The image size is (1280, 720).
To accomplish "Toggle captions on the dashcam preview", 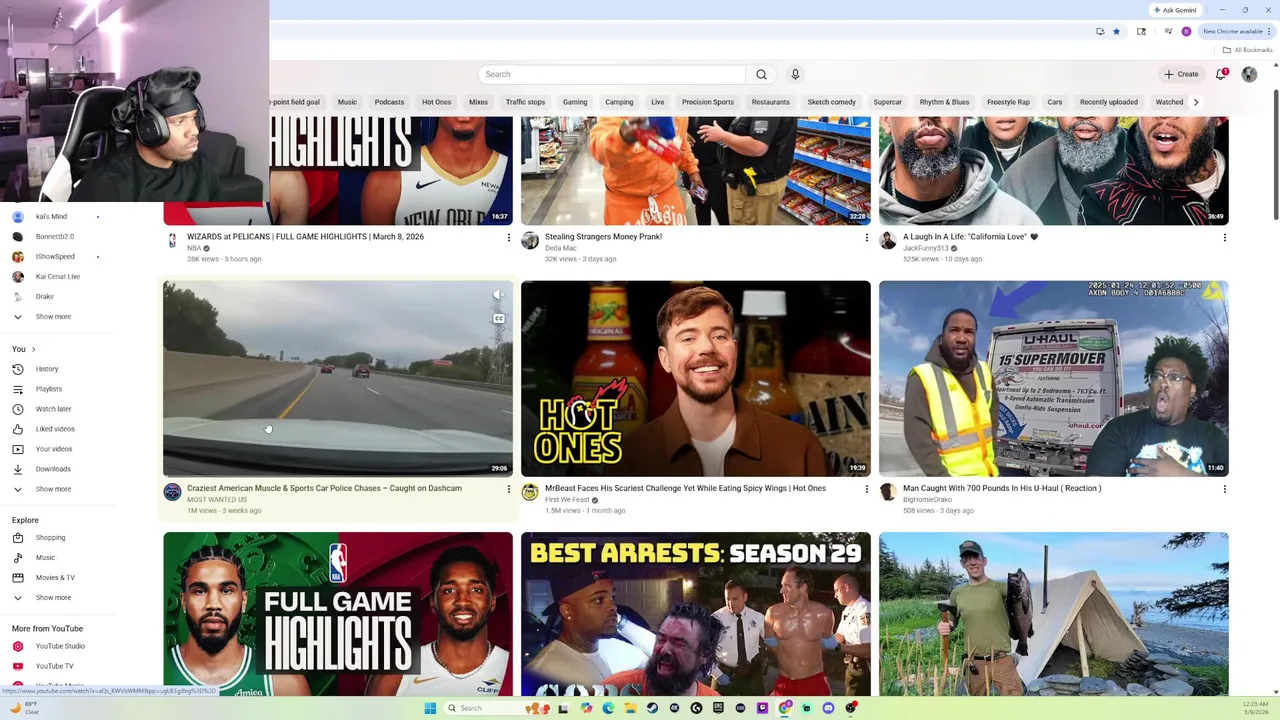I will (x=498, y=319).
